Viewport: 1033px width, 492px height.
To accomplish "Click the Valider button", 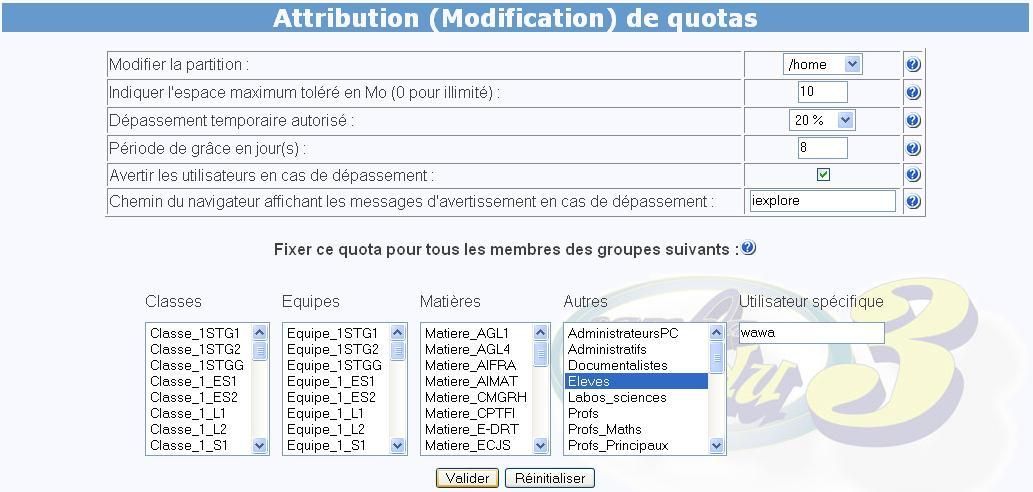I will point(467,478).
